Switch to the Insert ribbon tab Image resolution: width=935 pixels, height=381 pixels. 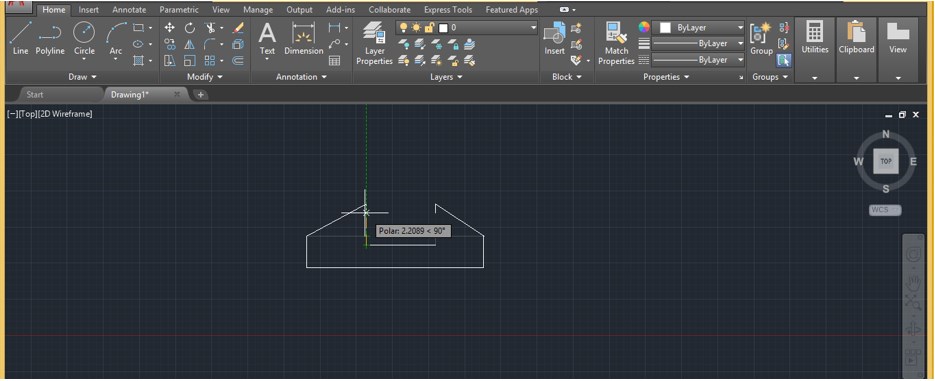pos(89,10)
